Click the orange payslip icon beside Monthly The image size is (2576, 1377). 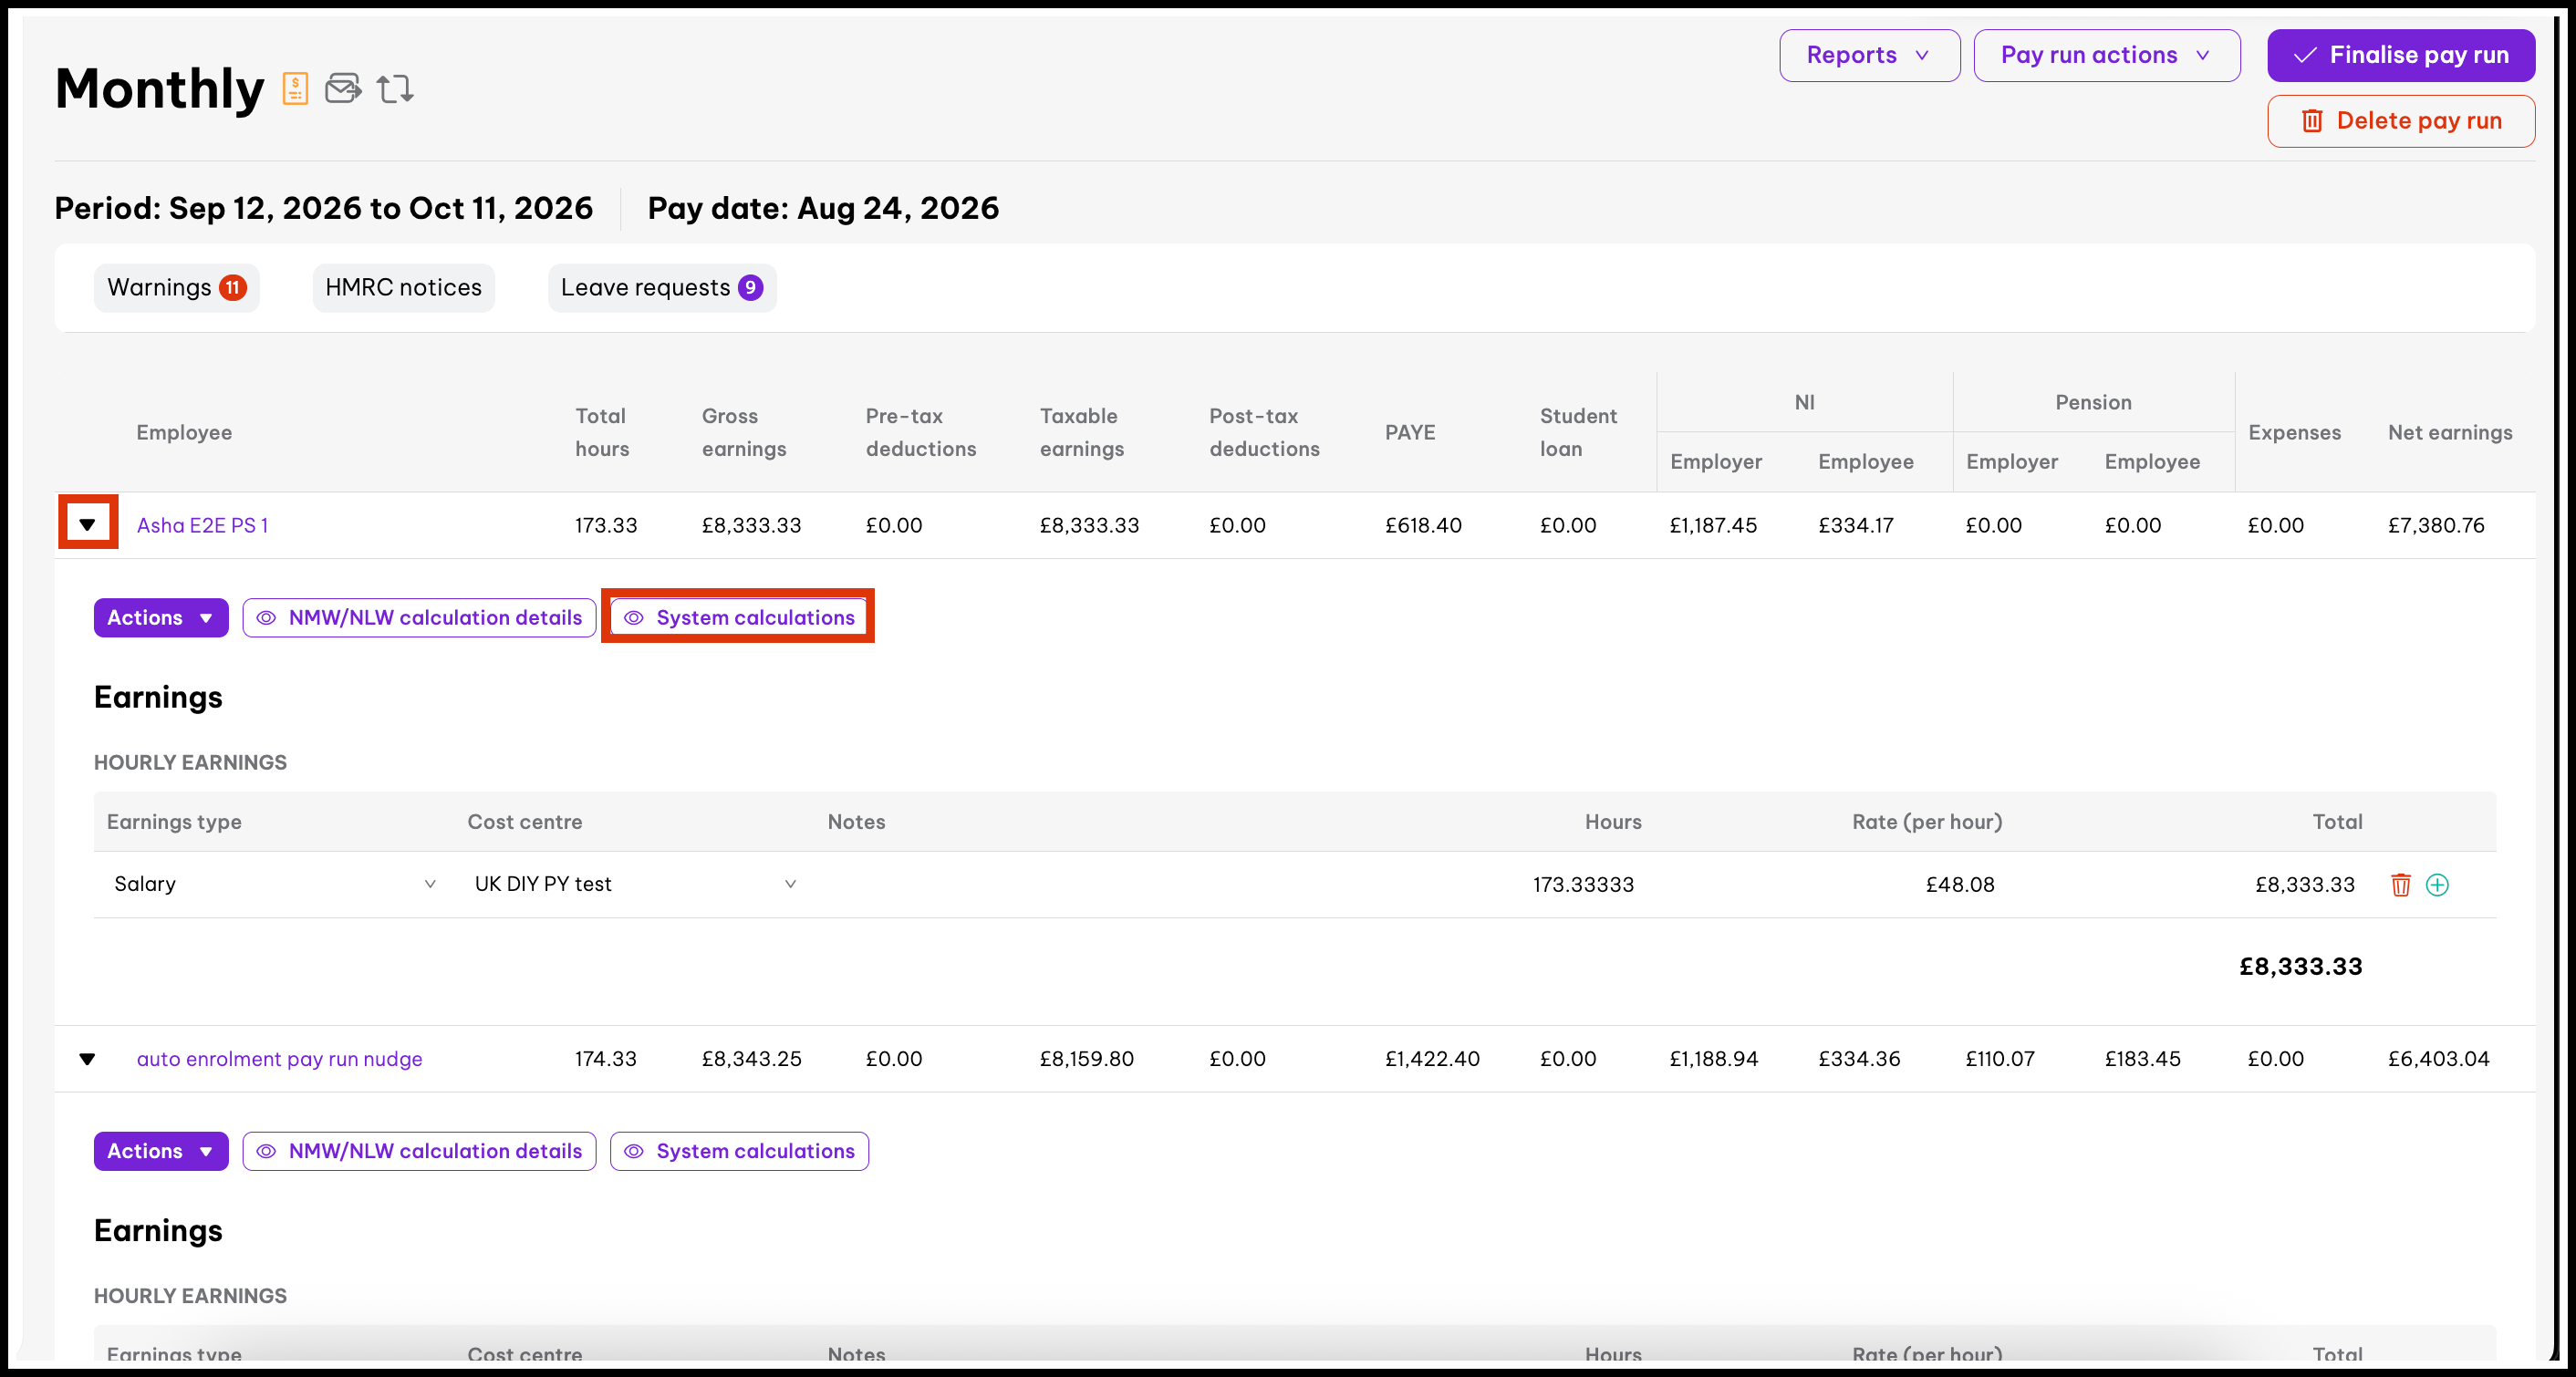coord(295,88)
